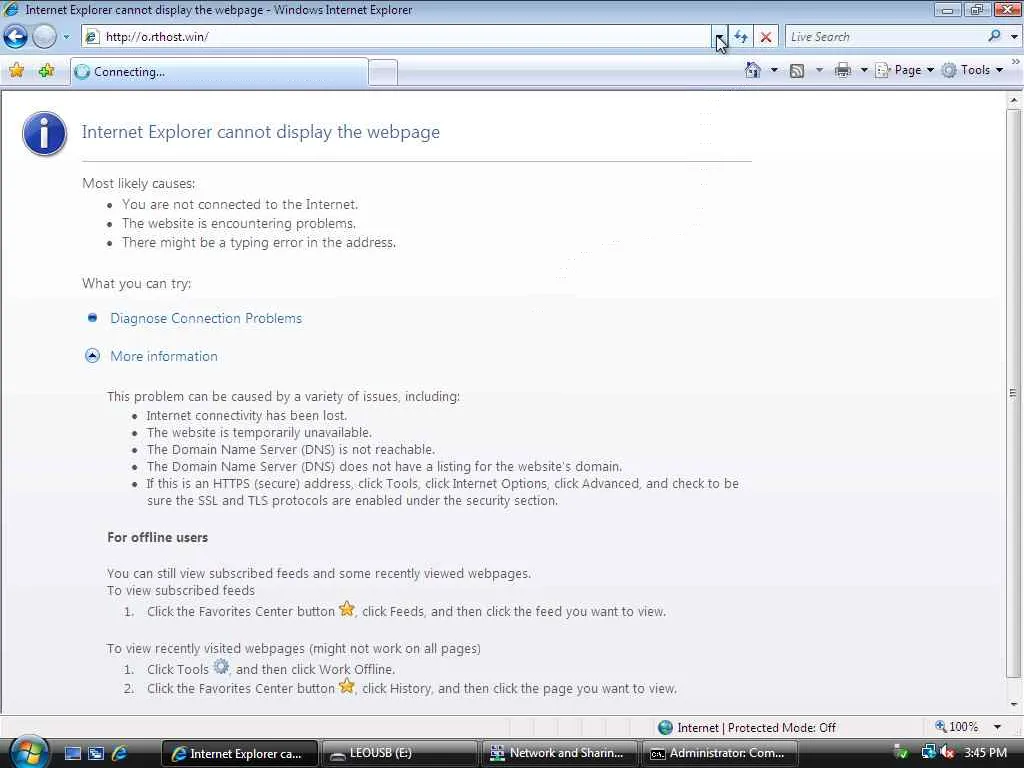1024x768 pixels.
Task: Show more toolbar commands chevron
Action: click(x=1016, y=62)
